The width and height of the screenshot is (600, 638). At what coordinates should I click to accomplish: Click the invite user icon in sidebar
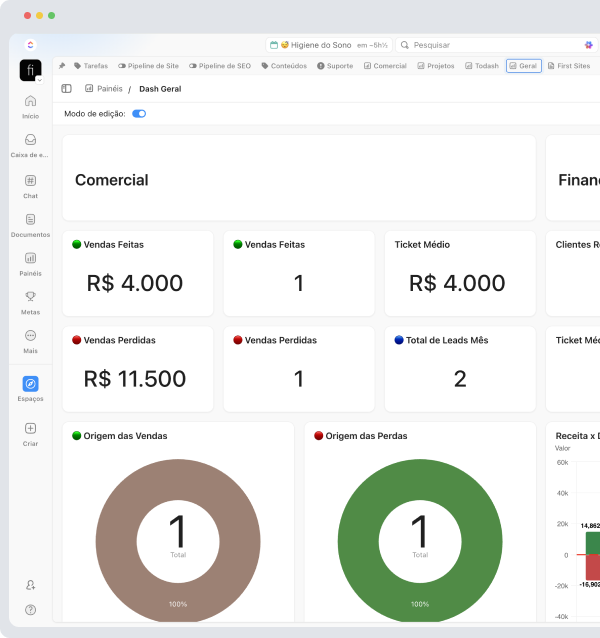coord(30,585)
